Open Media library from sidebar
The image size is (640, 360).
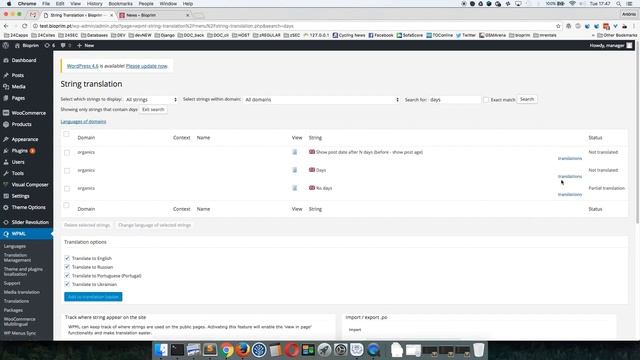coord(18,87)
